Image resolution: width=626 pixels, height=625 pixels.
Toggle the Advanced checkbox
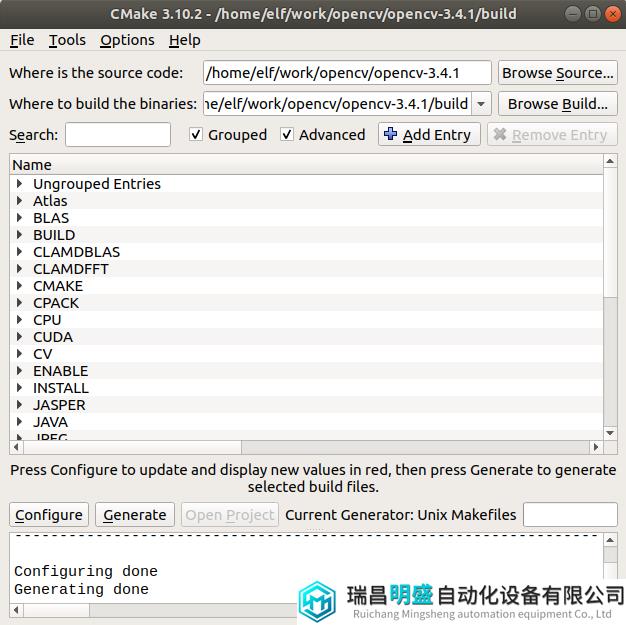click(287, 135)
